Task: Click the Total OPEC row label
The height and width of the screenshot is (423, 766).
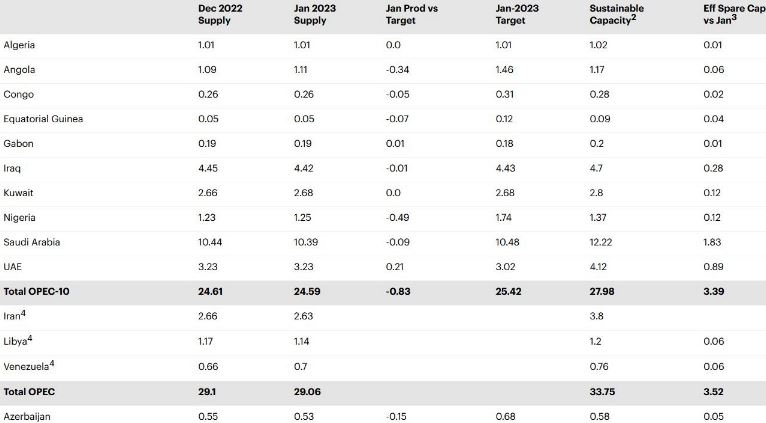Action: (29, 392)
